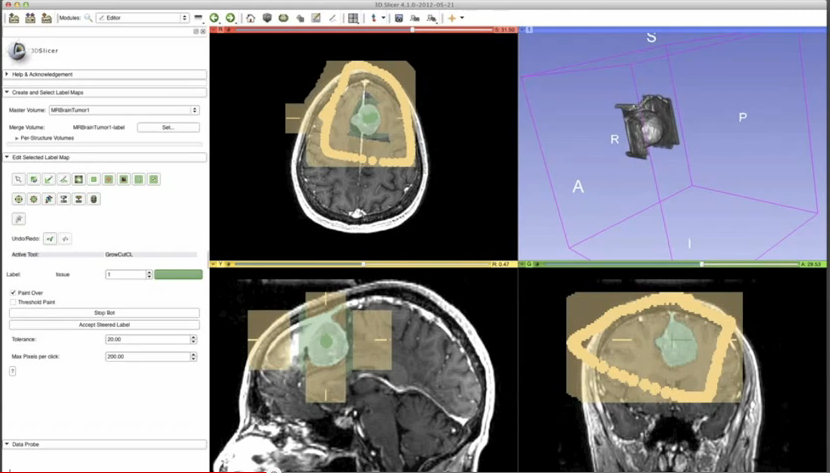Click the Set... merge volume button

point(167,128)
